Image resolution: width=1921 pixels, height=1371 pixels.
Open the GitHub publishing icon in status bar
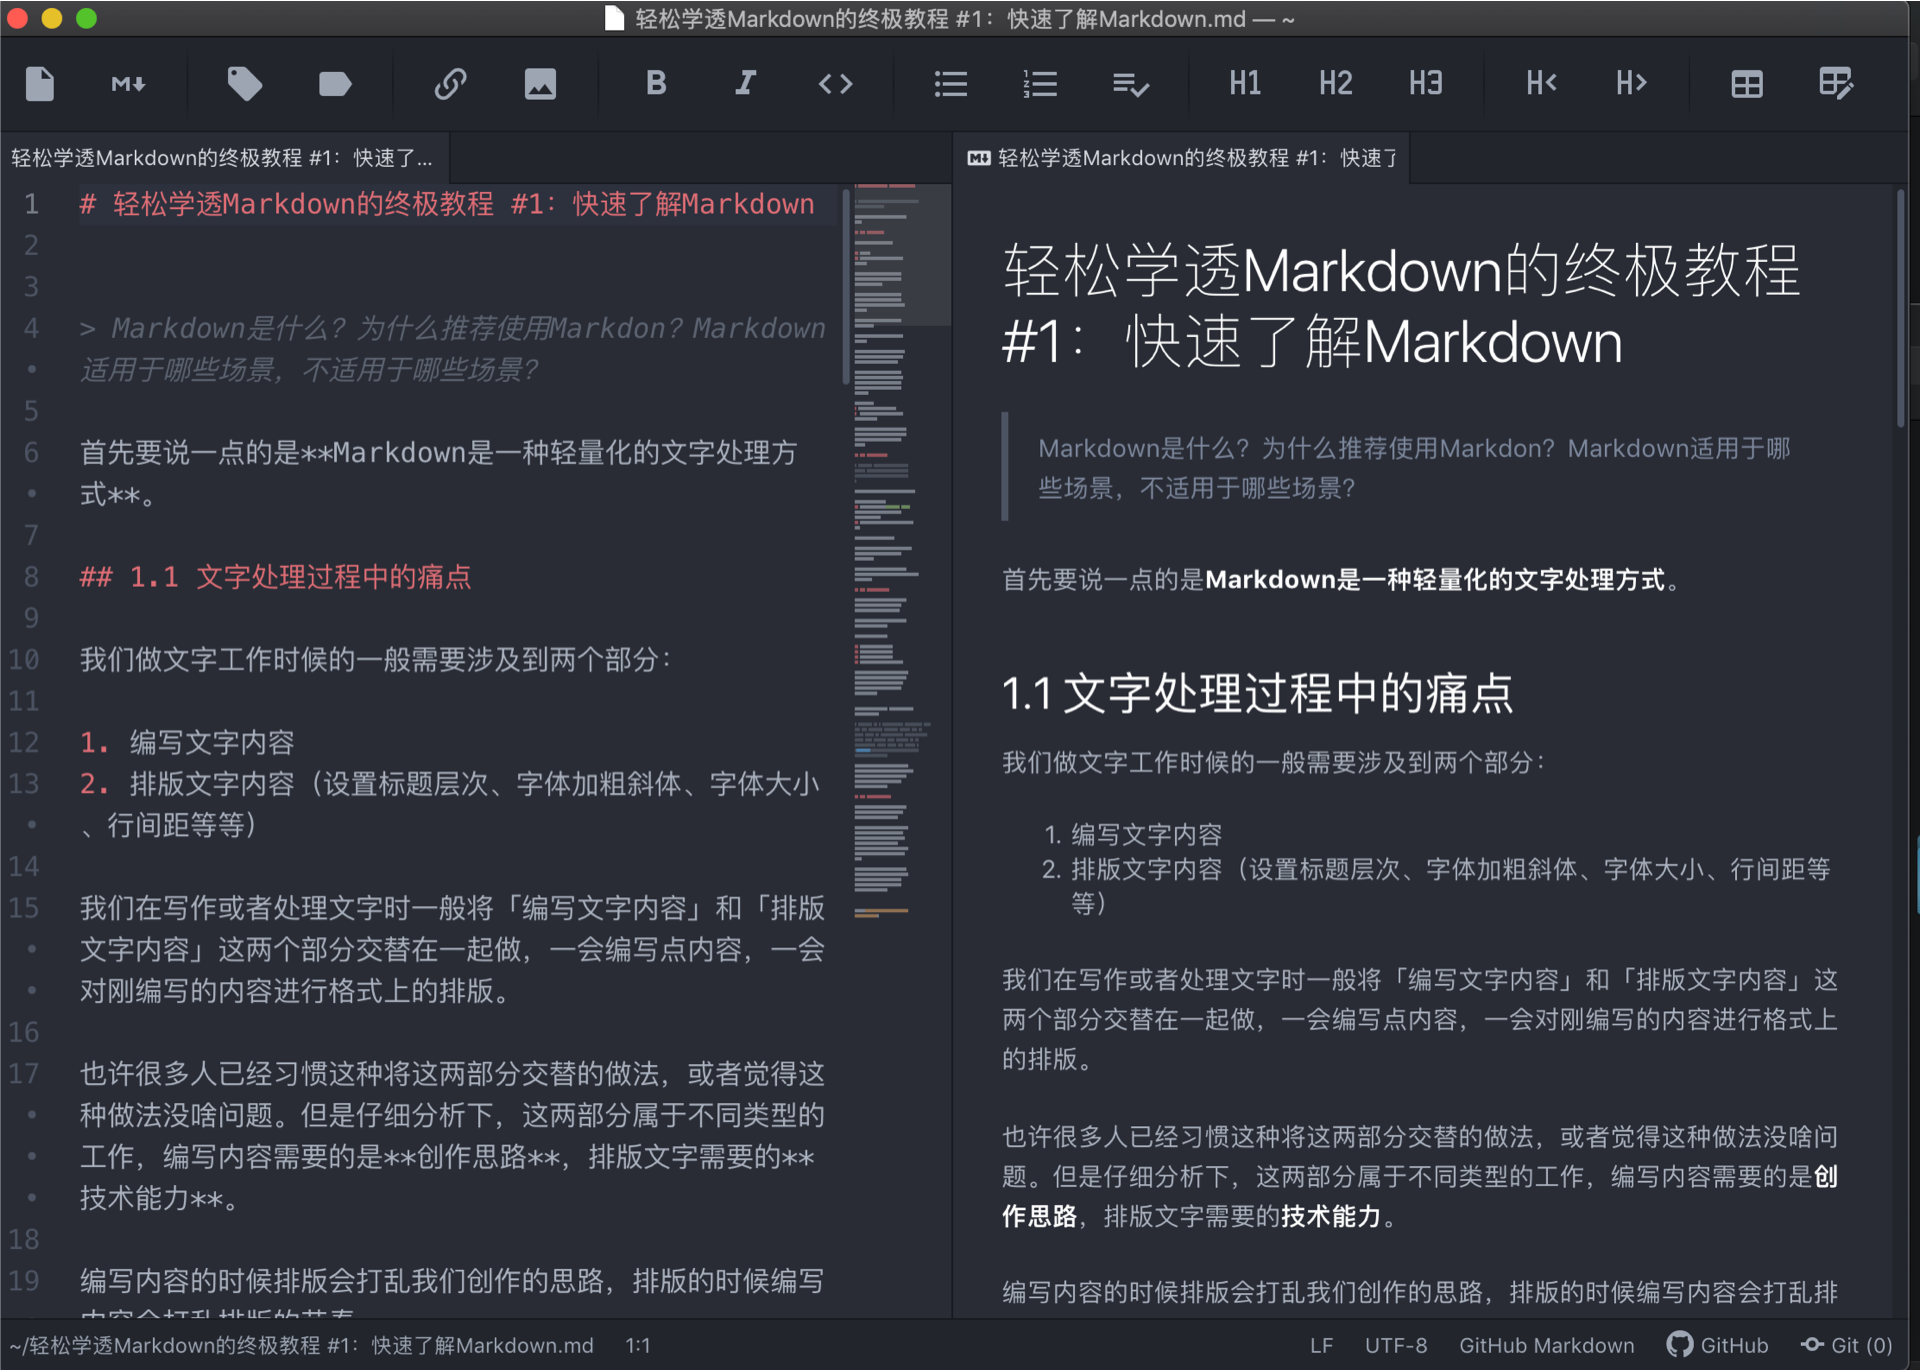(1717, 1345)
